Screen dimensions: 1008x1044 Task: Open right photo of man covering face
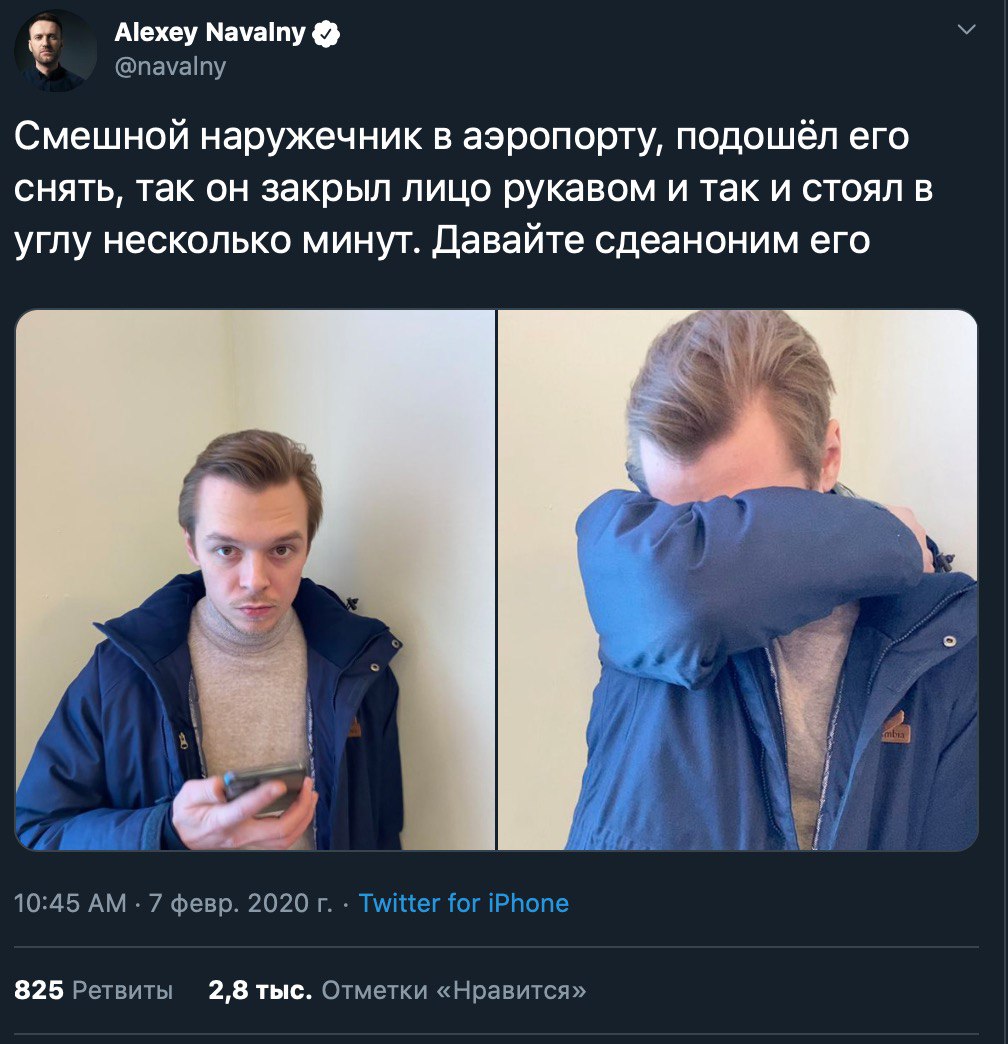738,580
